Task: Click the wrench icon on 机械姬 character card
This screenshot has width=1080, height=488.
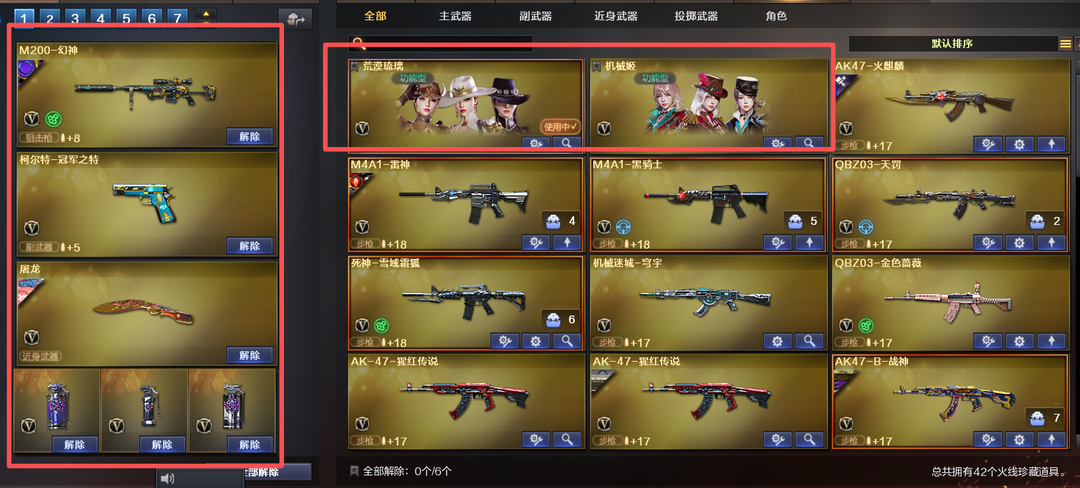Action: pyautogui.click(x=777, y=143)
